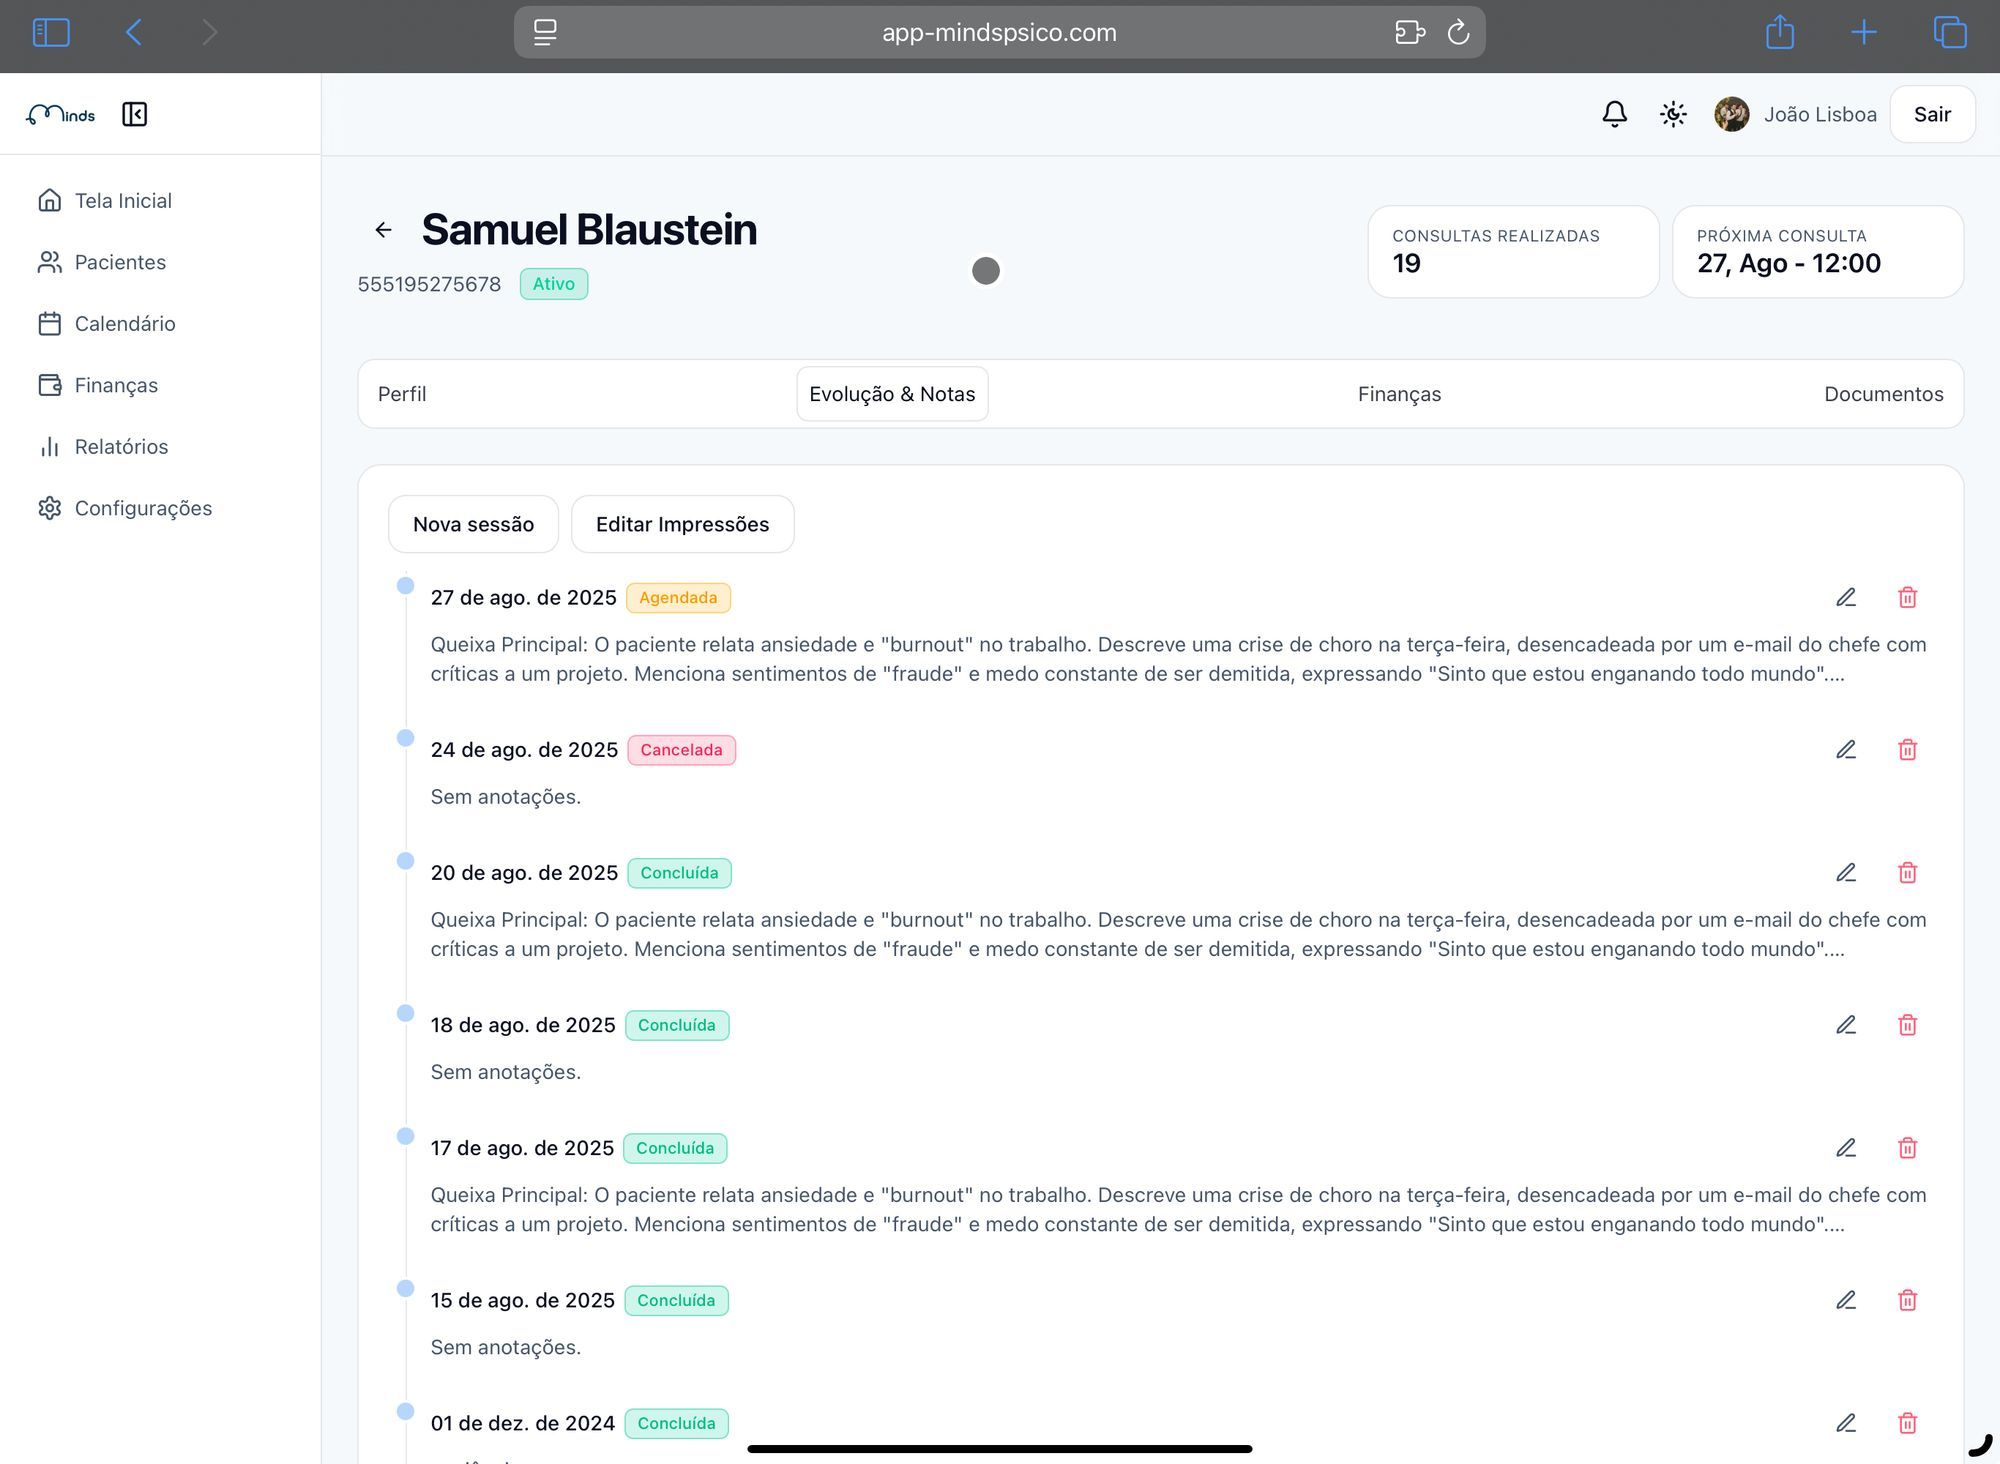Toggle light/dark theme sun icon

[x=1673, y=114]
